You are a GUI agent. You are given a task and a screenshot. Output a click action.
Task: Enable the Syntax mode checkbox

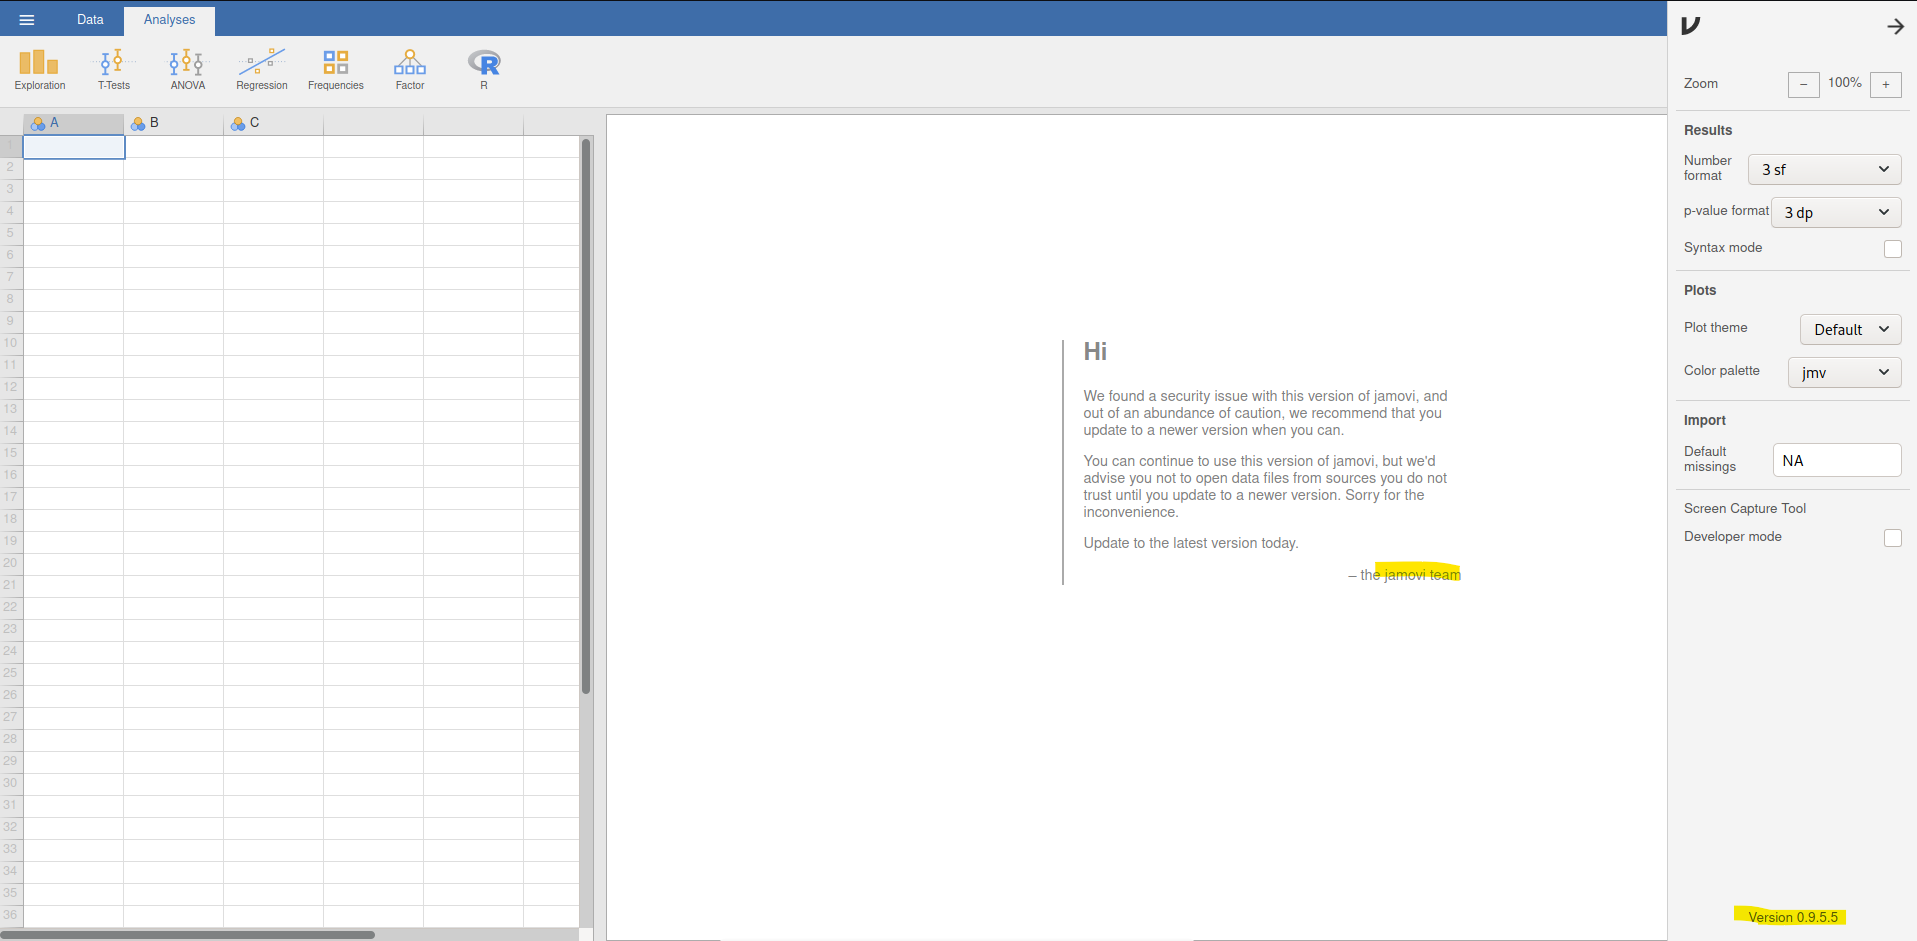pyautogui.click(x=1892, y=249)
